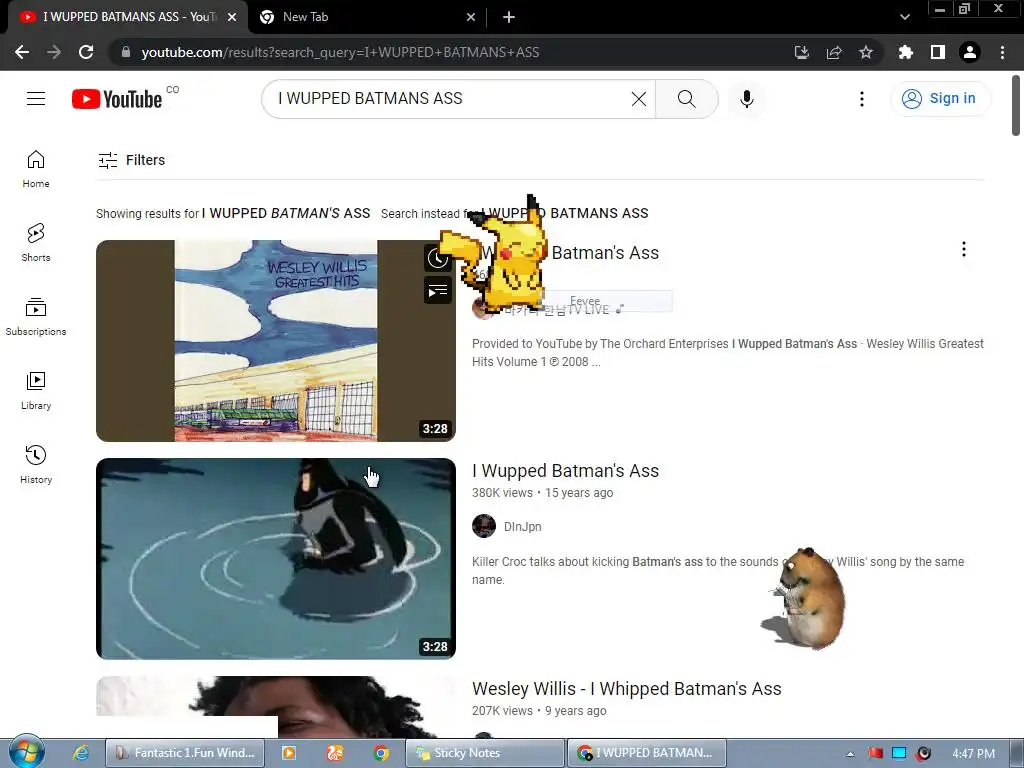Open History in the sidebar
The image size is (1024, 768).
36,464
